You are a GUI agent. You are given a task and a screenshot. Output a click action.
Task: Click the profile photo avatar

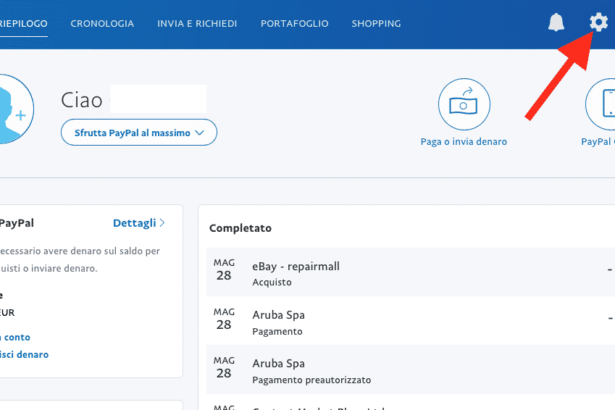click(x=16, y=109)
